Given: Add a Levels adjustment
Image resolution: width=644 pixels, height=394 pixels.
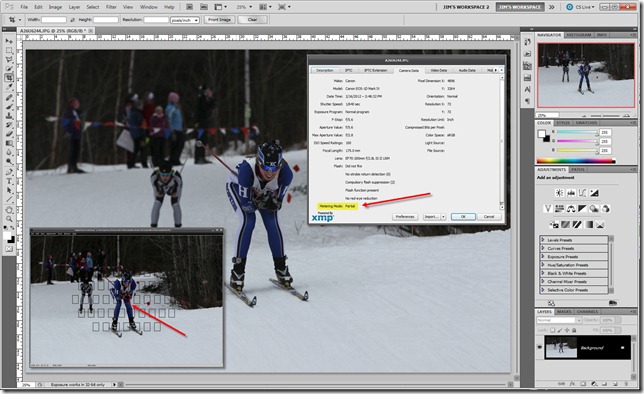Looking at the screenshot, I should click(571, 193).
